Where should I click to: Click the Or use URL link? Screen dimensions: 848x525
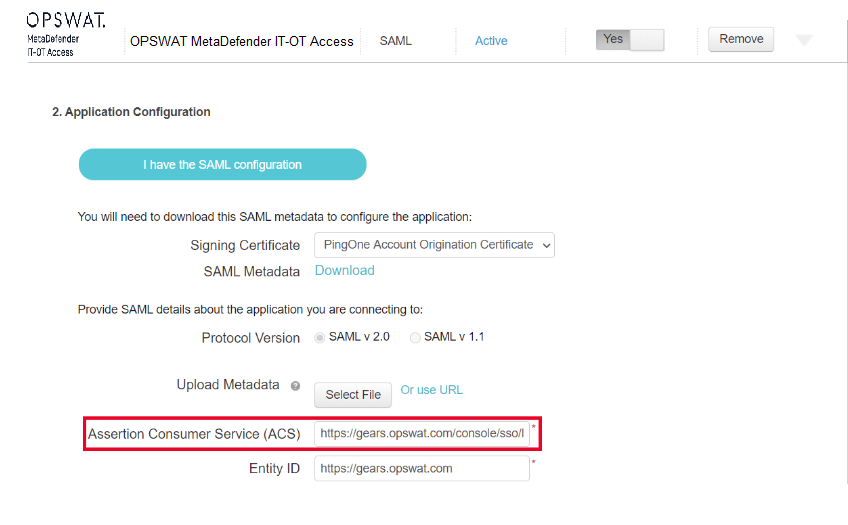432,390
